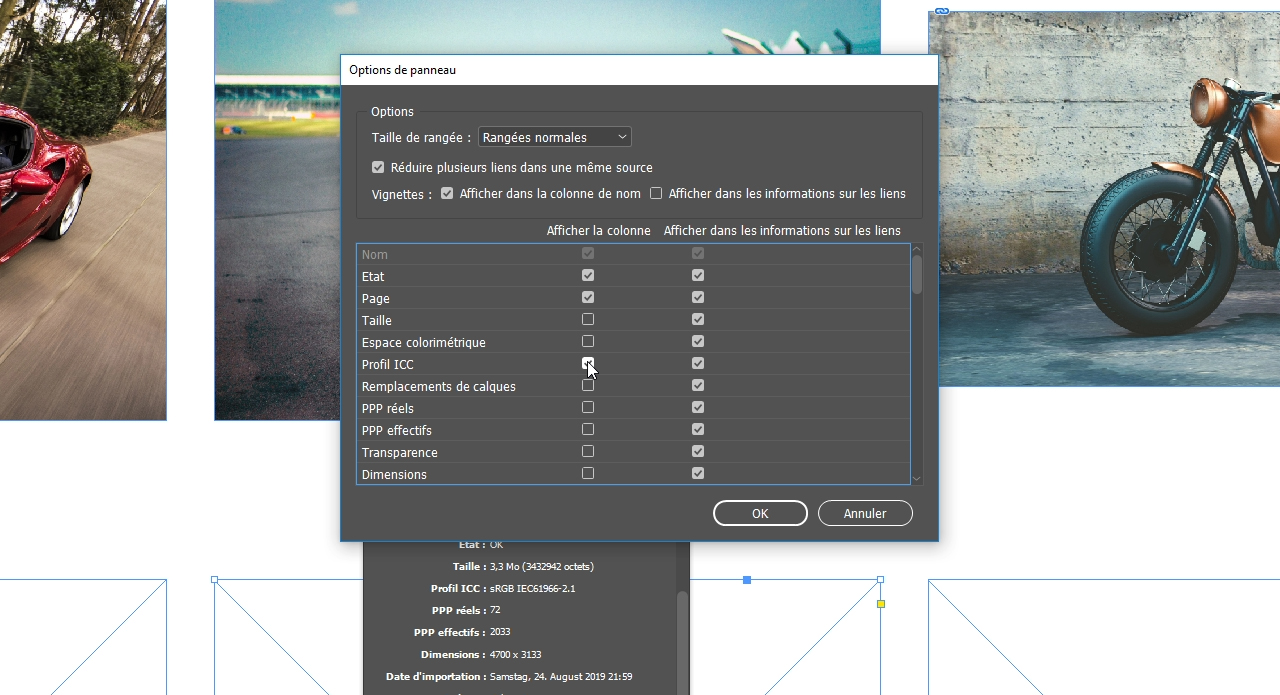Confirm the panel options with OK
Image resolution: width=1280 pixels, height=695 pixels.
click(x=760, y=513)
